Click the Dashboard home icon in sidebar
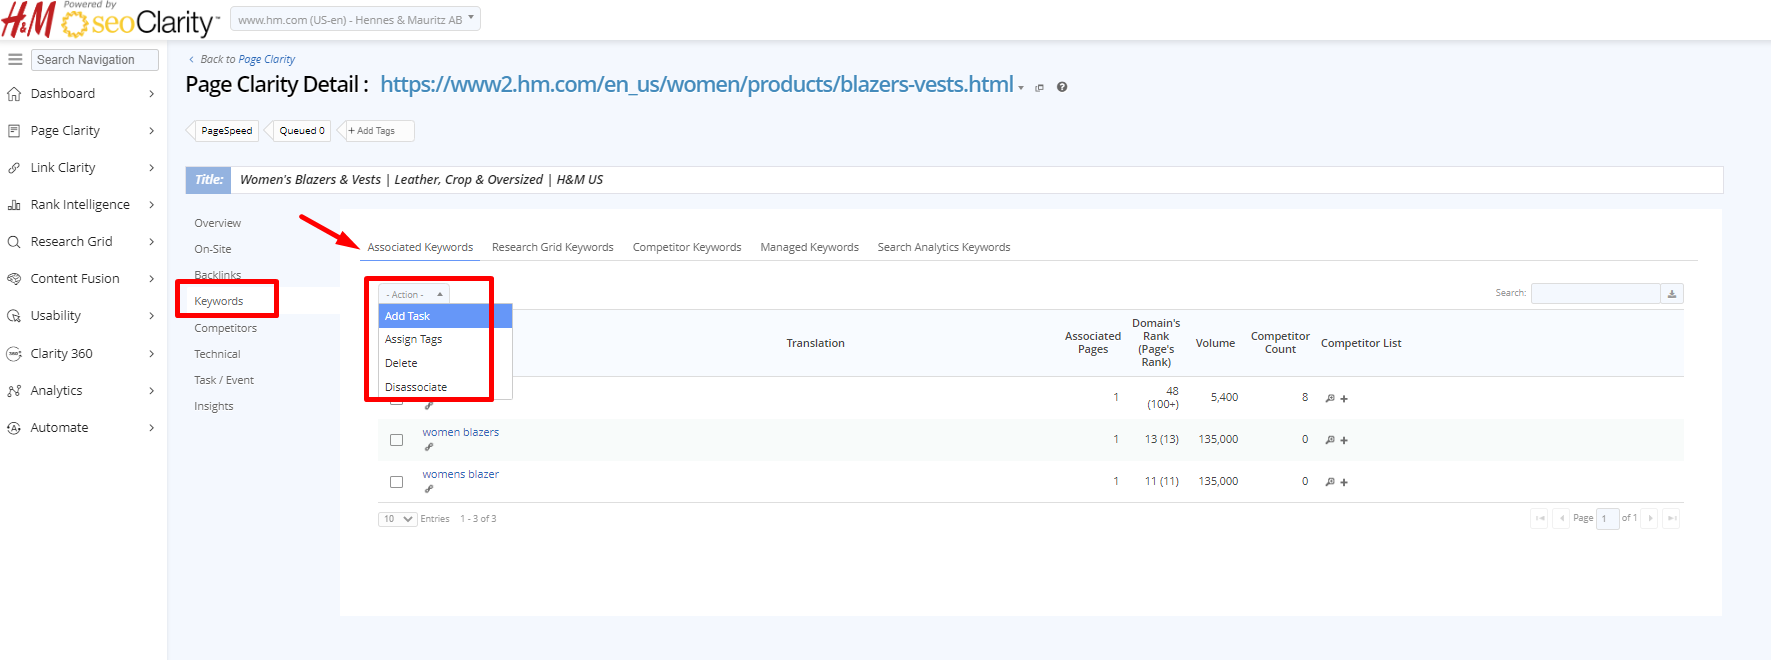 pos(14,94)
